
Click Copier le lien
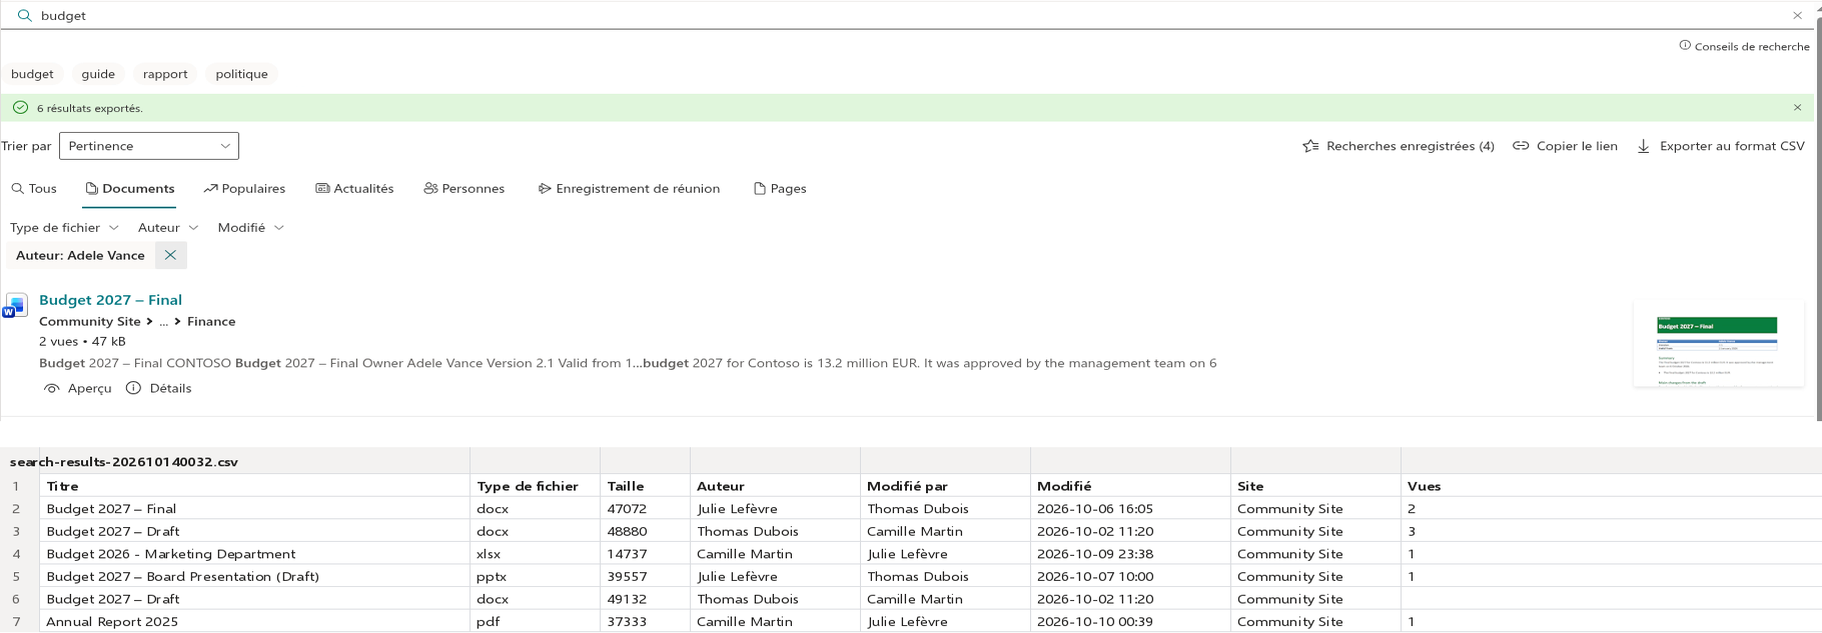[1565, 146]
